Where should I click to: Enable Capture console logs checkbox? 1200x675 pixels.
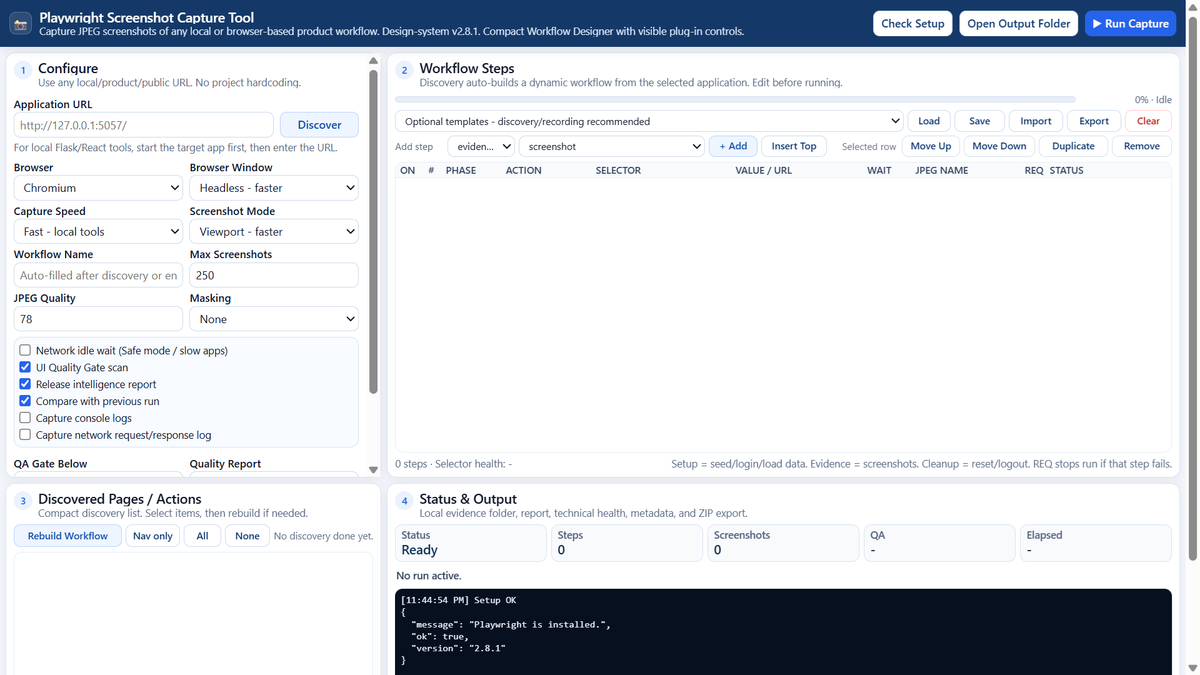25,418
